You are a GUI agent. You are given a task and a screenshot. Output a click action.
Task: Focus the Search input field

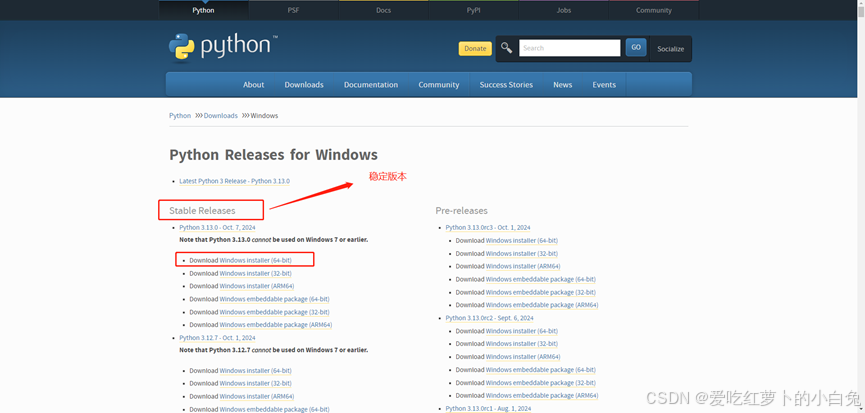(x=569, y=48)
